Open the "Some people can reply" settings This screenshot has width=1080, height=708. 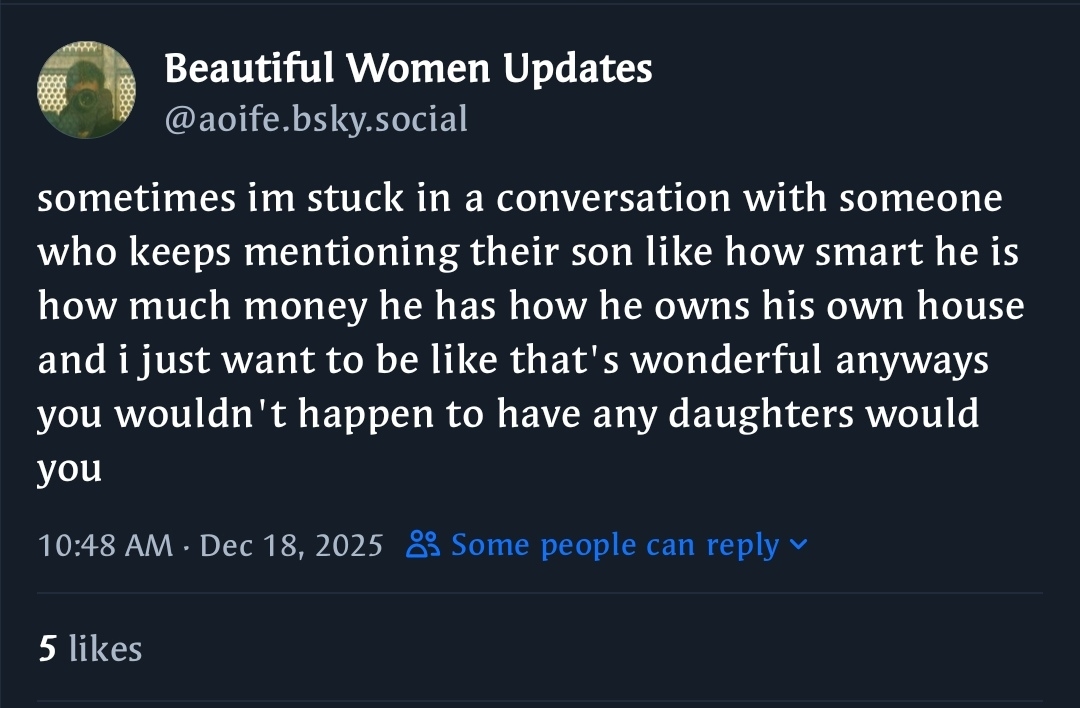614,545
